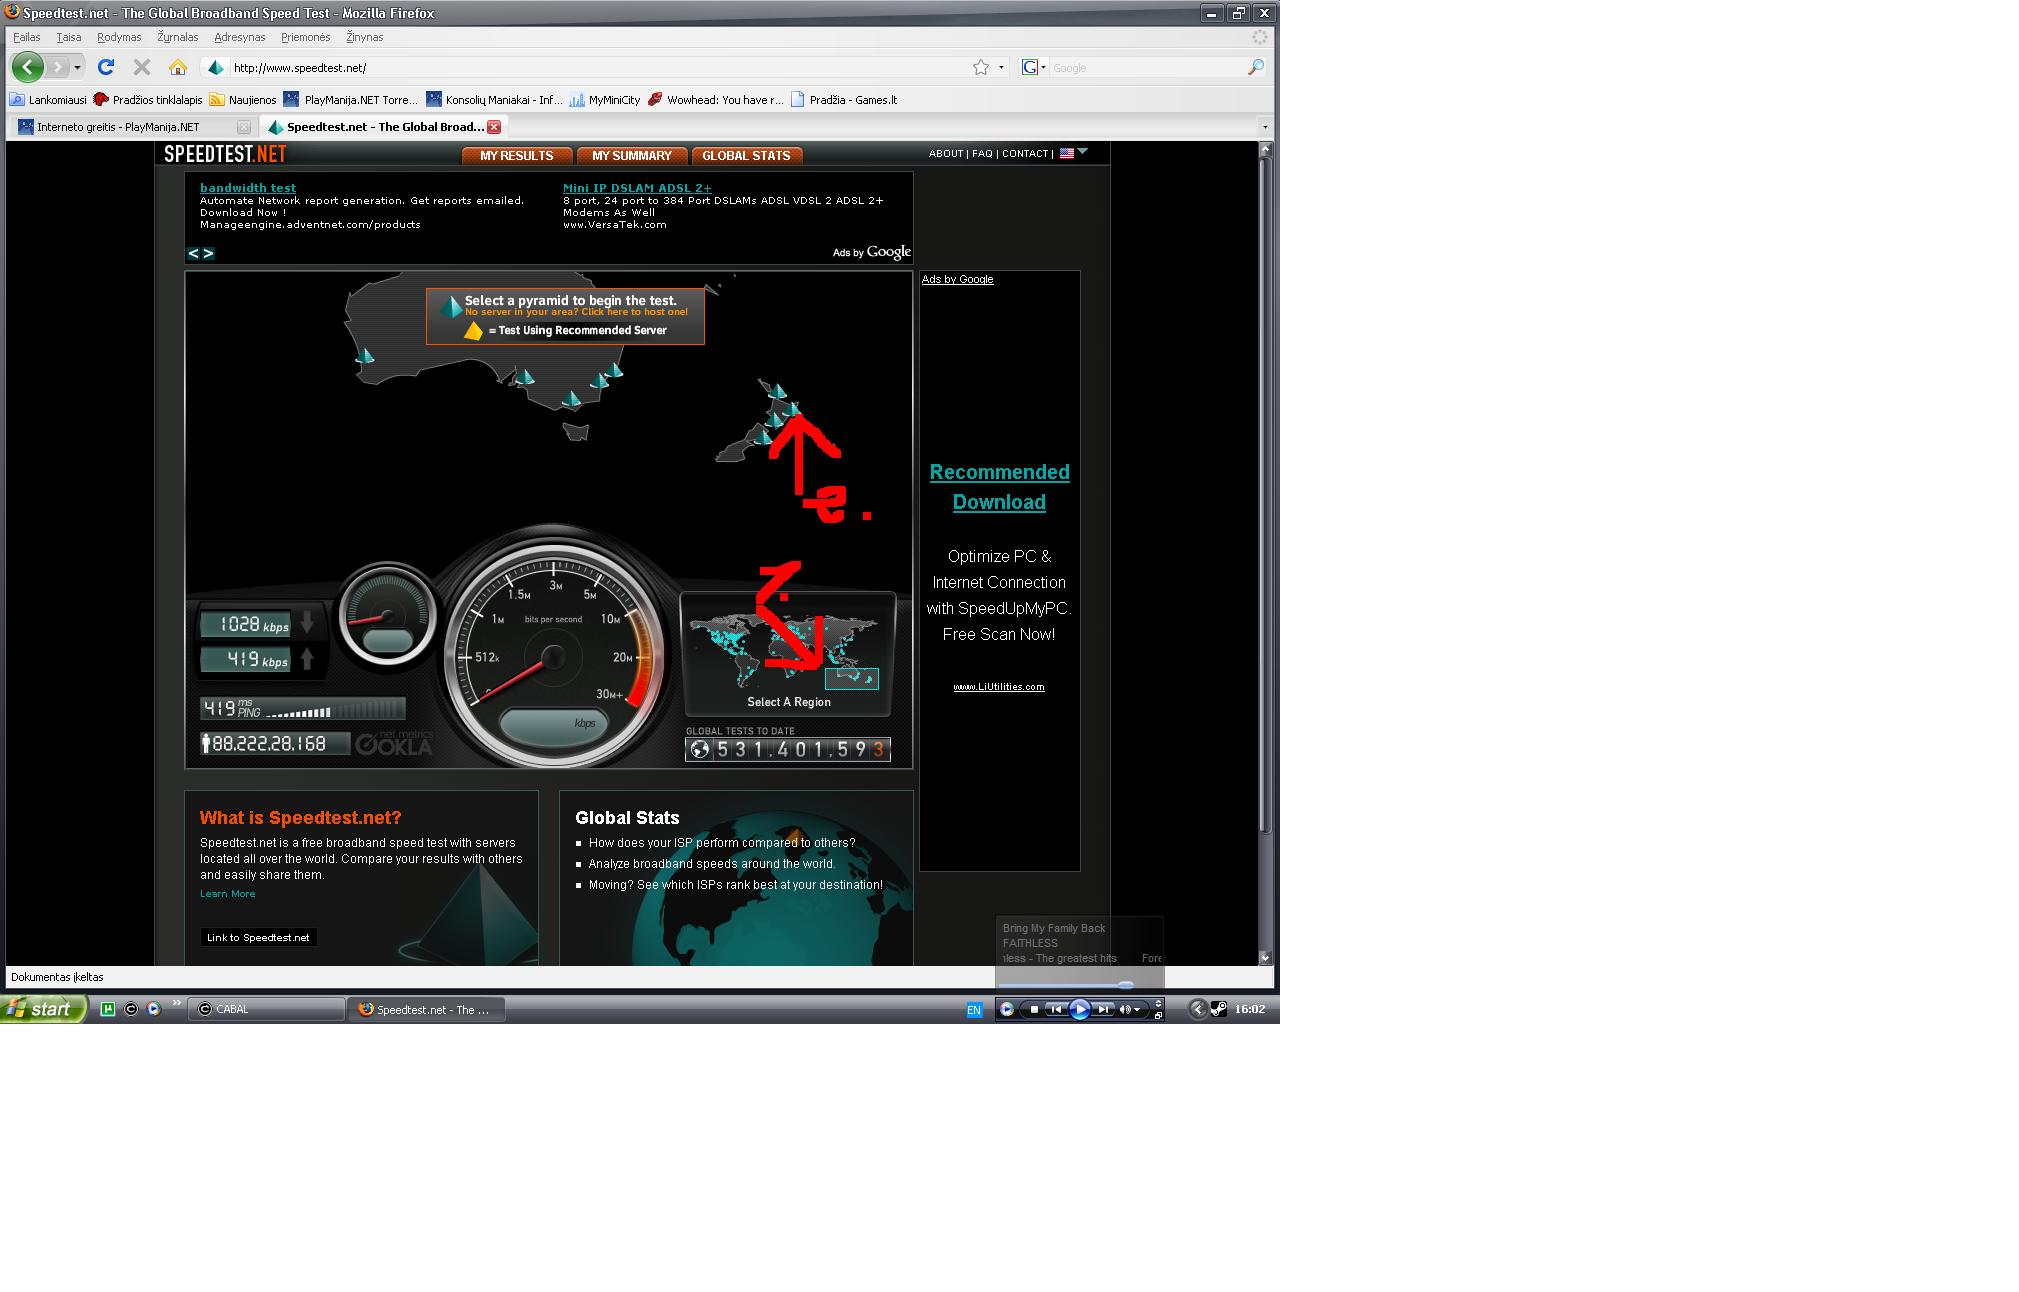Open CABAL icon in quick launch

point(130,1009)
